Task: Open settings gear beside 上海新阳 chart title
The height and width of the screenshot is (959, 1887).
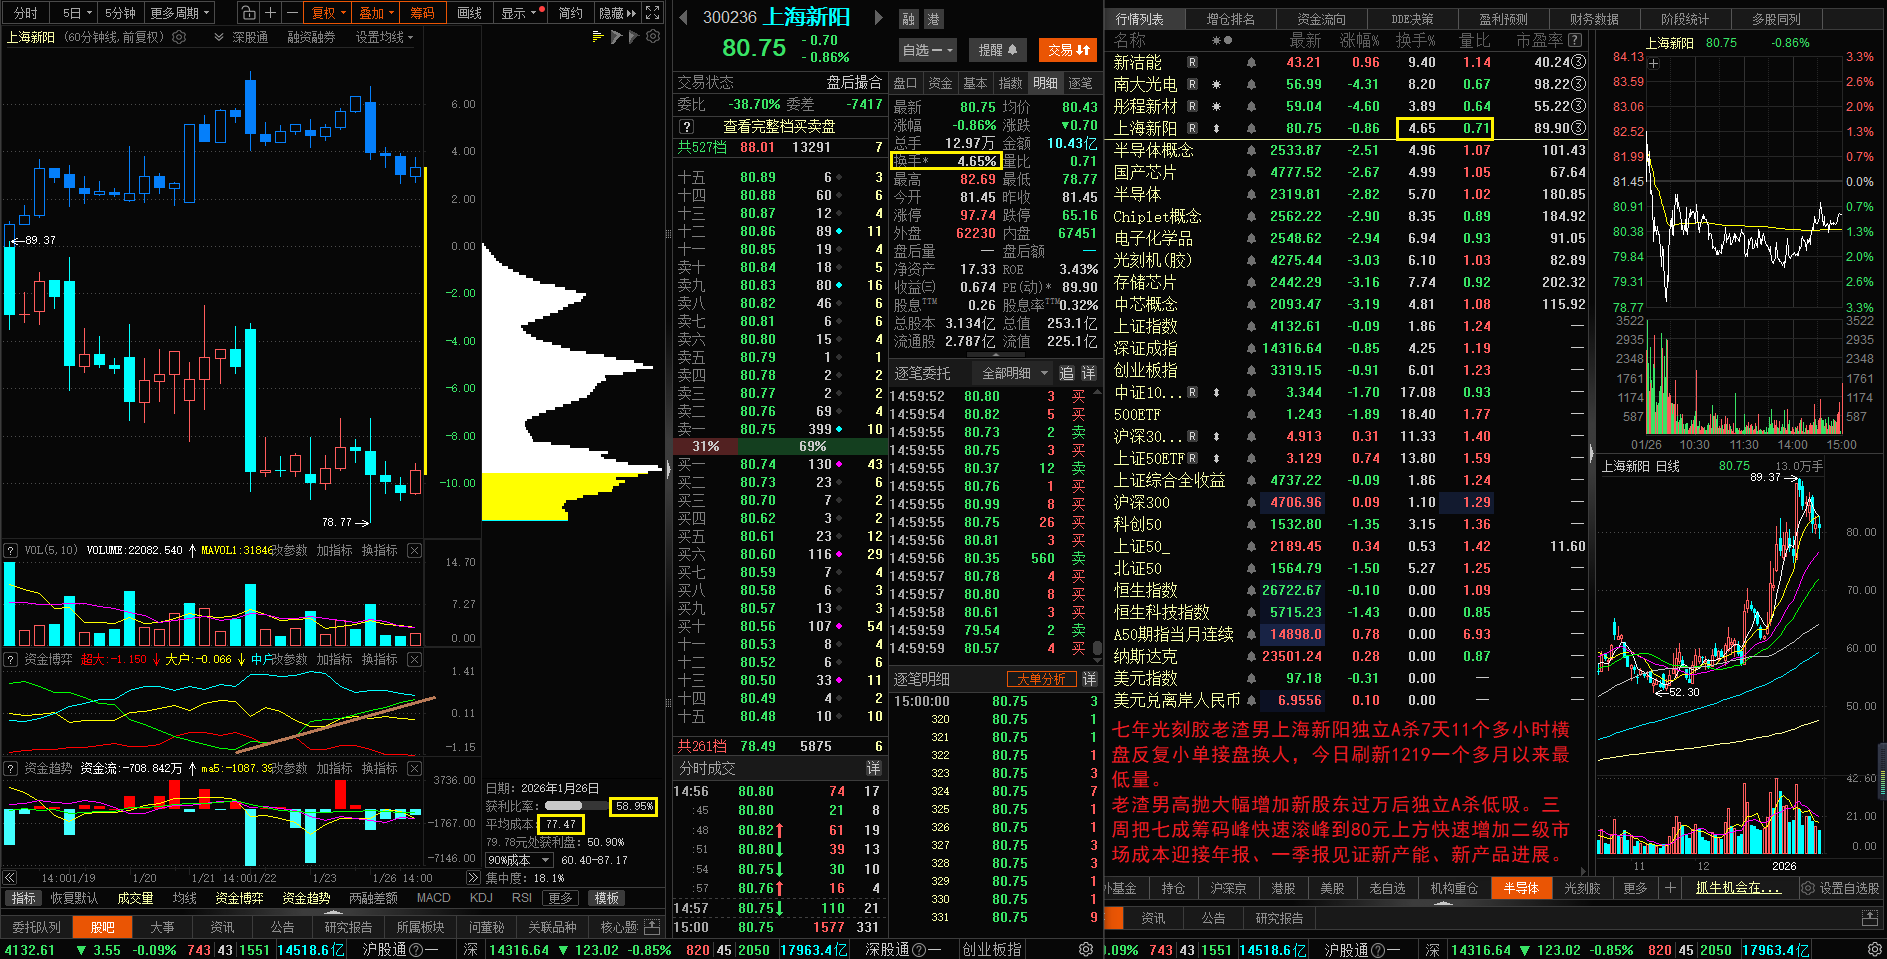Action: pyautogui.click(x=179, y=37)
